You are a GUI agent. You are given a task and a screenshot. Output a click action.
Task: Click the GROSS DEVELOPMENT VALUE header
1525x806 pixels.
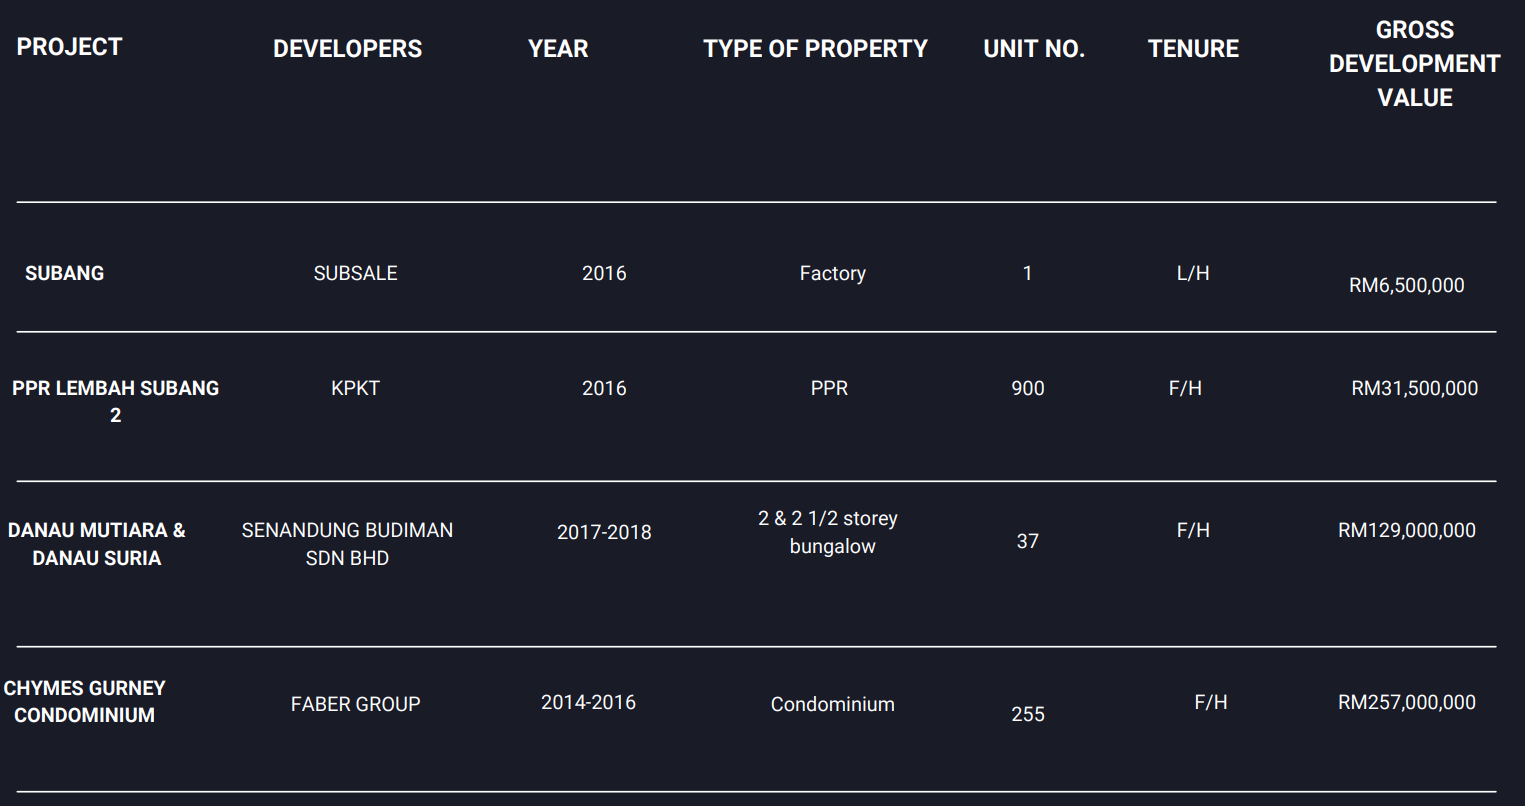coord(1414,64)
